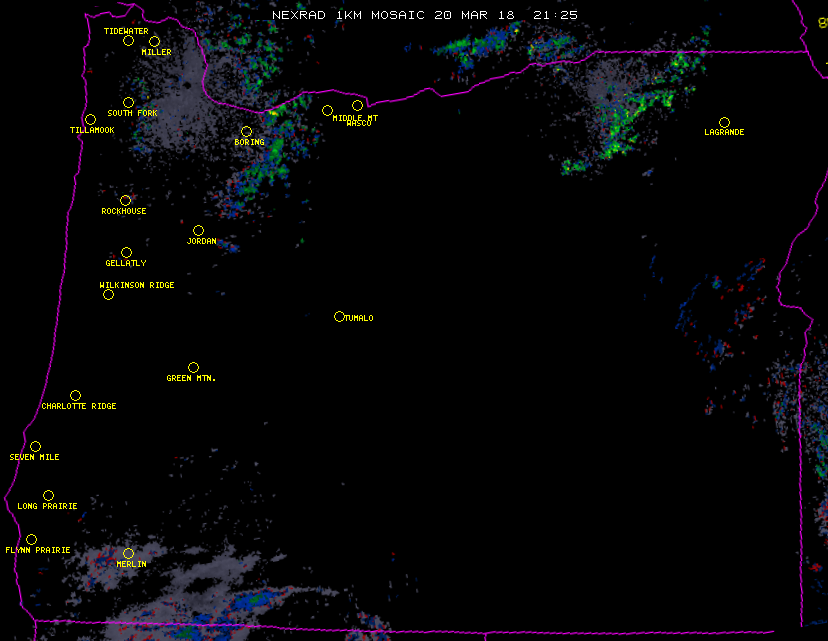
Task: Select the Miller station circle marker
Action: point(154,41)
